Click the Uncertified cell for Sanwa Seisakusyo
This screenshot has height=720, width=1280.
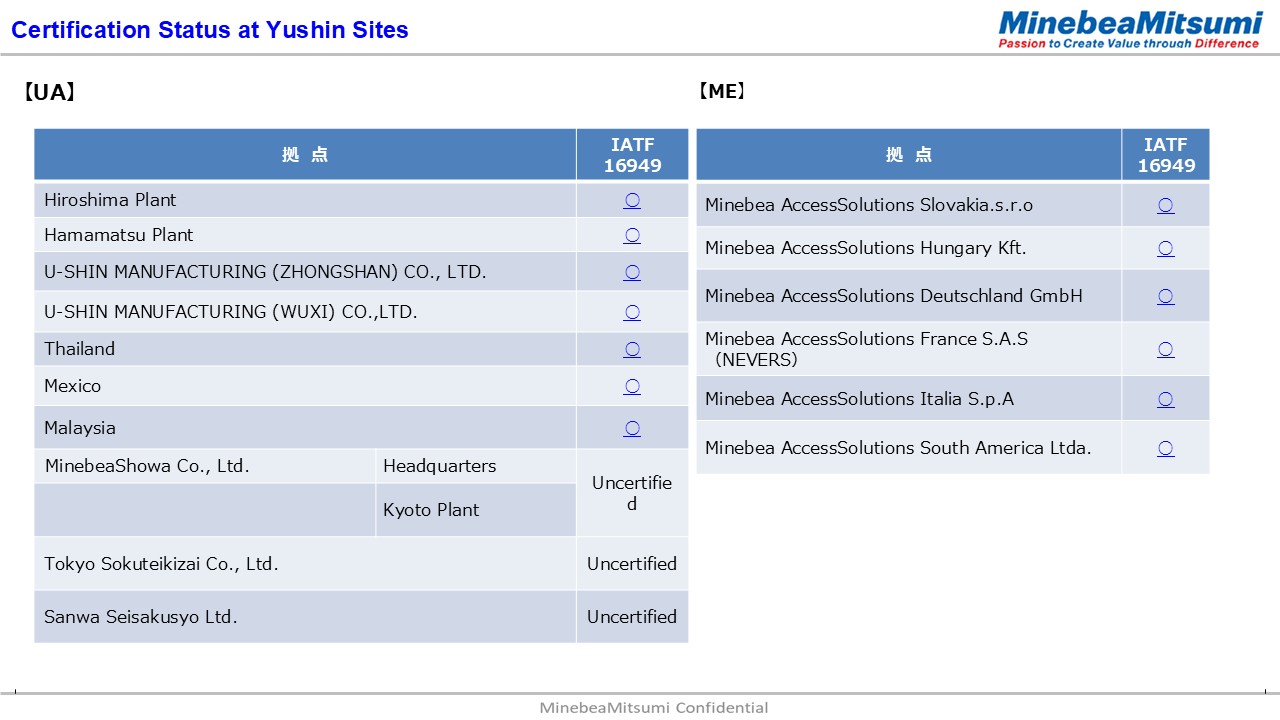(x=632, y=617)
